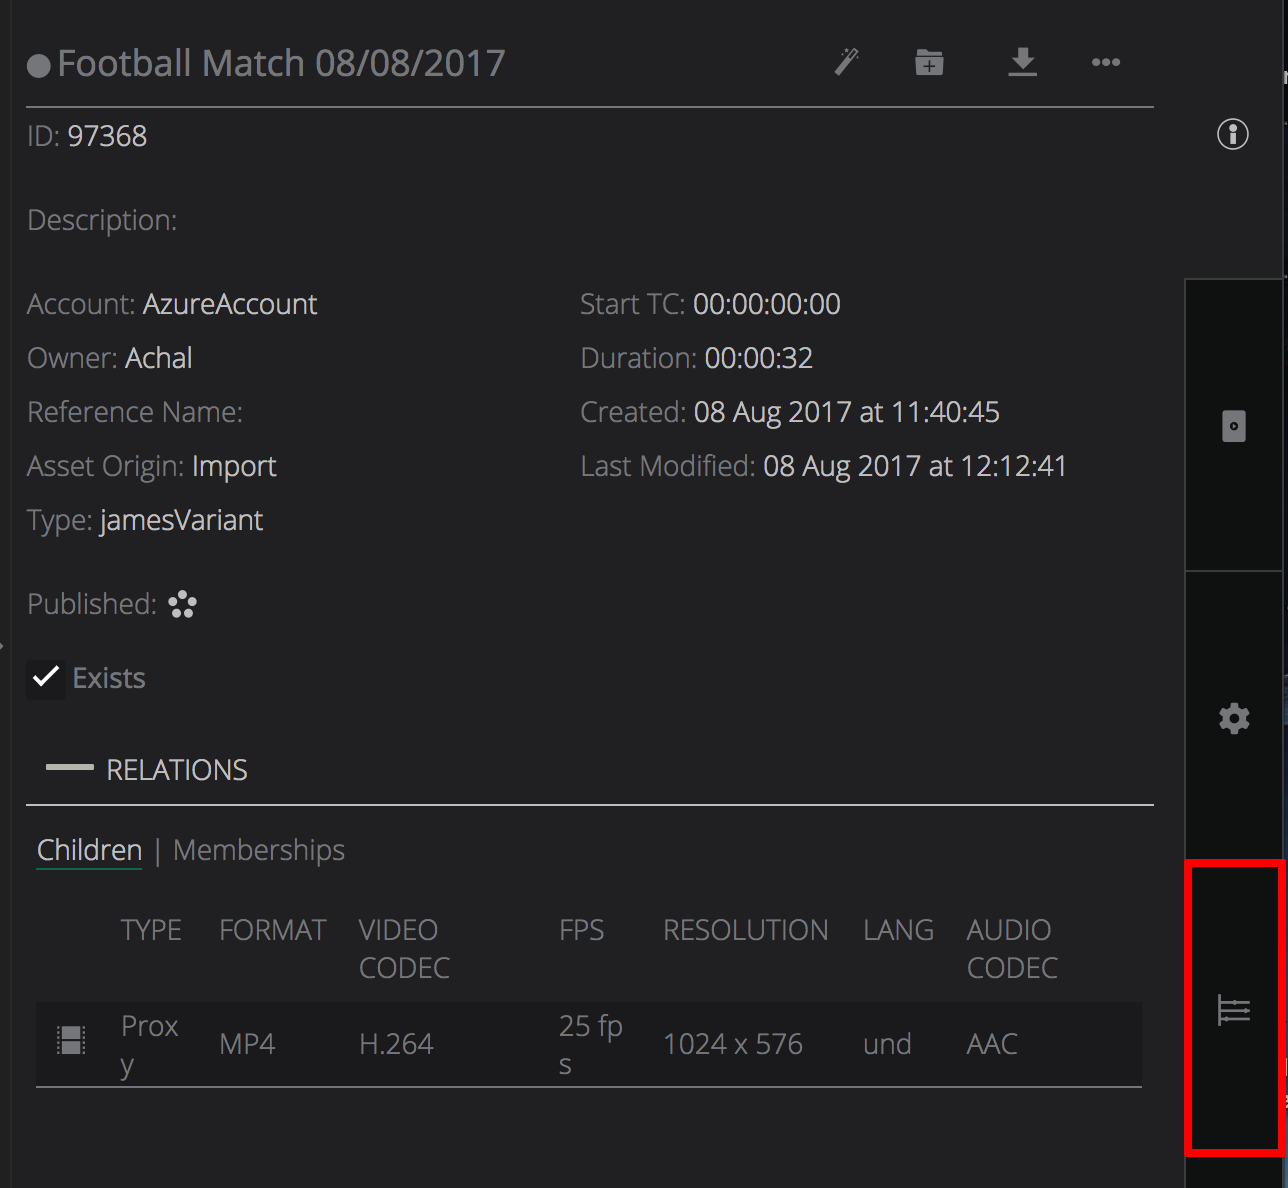Click the film strip icon in the Proxy row
Screen dimensions: 1288x1188
[71, 1041]
